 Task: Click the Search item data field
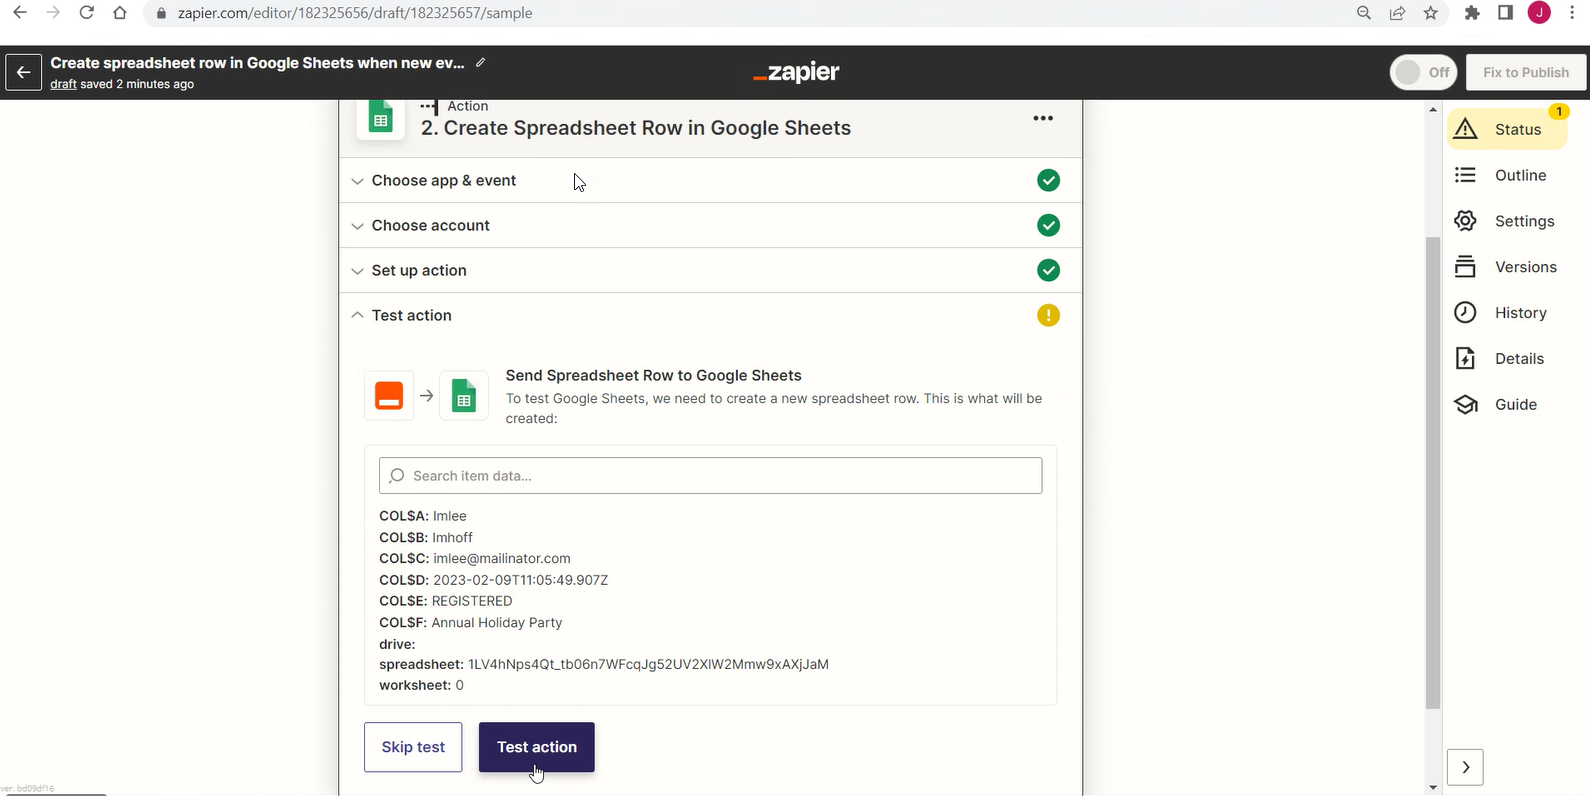point(710,476)
